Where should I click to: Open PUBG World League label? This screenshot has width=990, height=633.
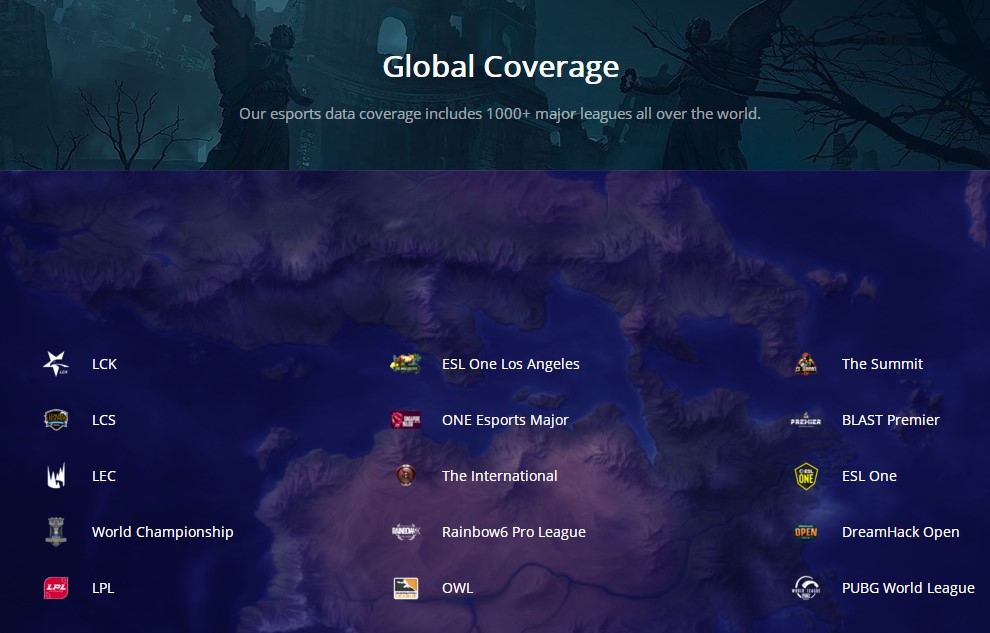pyautogui.click(x=908, y=588)
